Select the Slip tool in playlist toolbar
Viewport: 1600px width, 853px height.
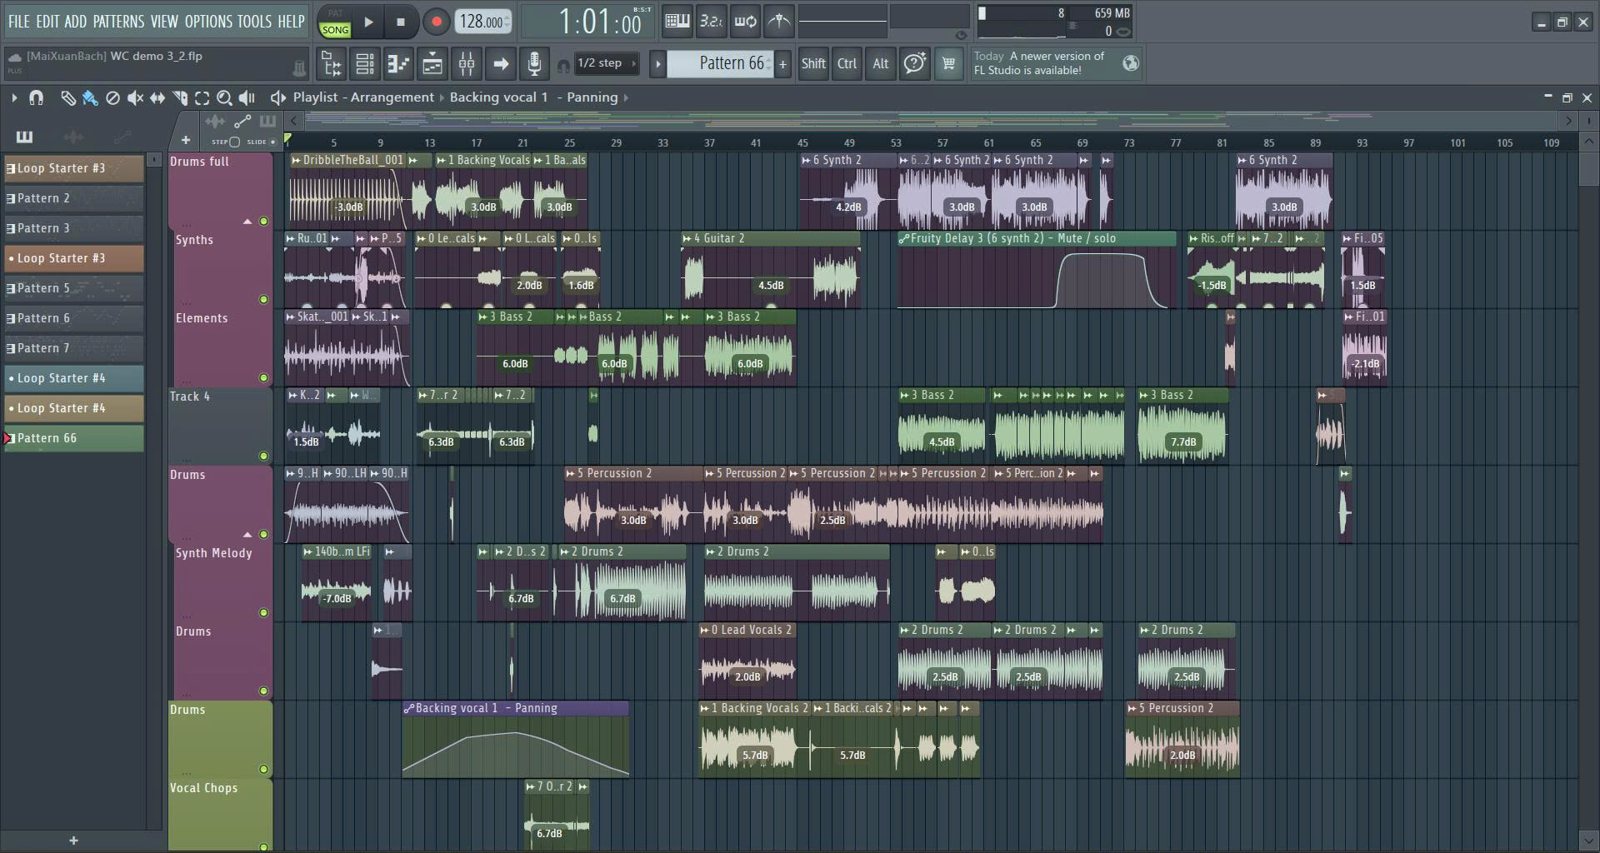157,98
